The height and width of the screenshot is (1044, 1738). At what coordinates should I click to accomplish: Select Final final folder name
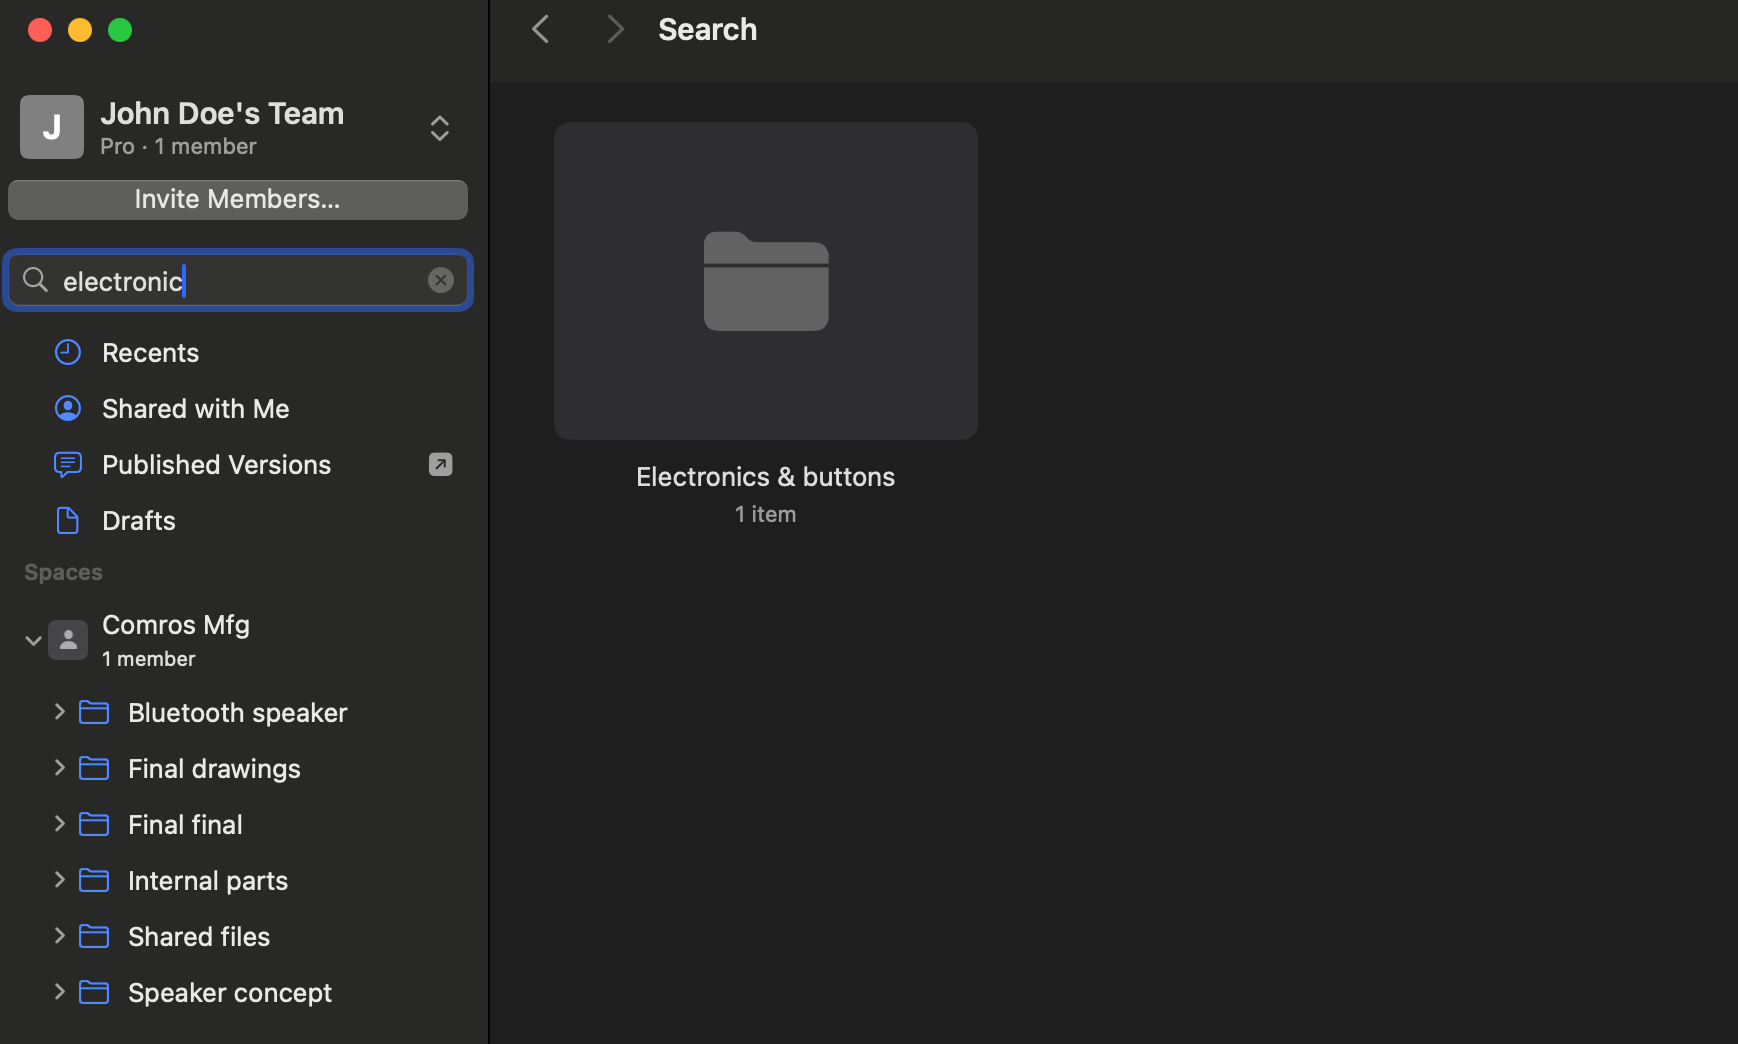coord(185,824)
